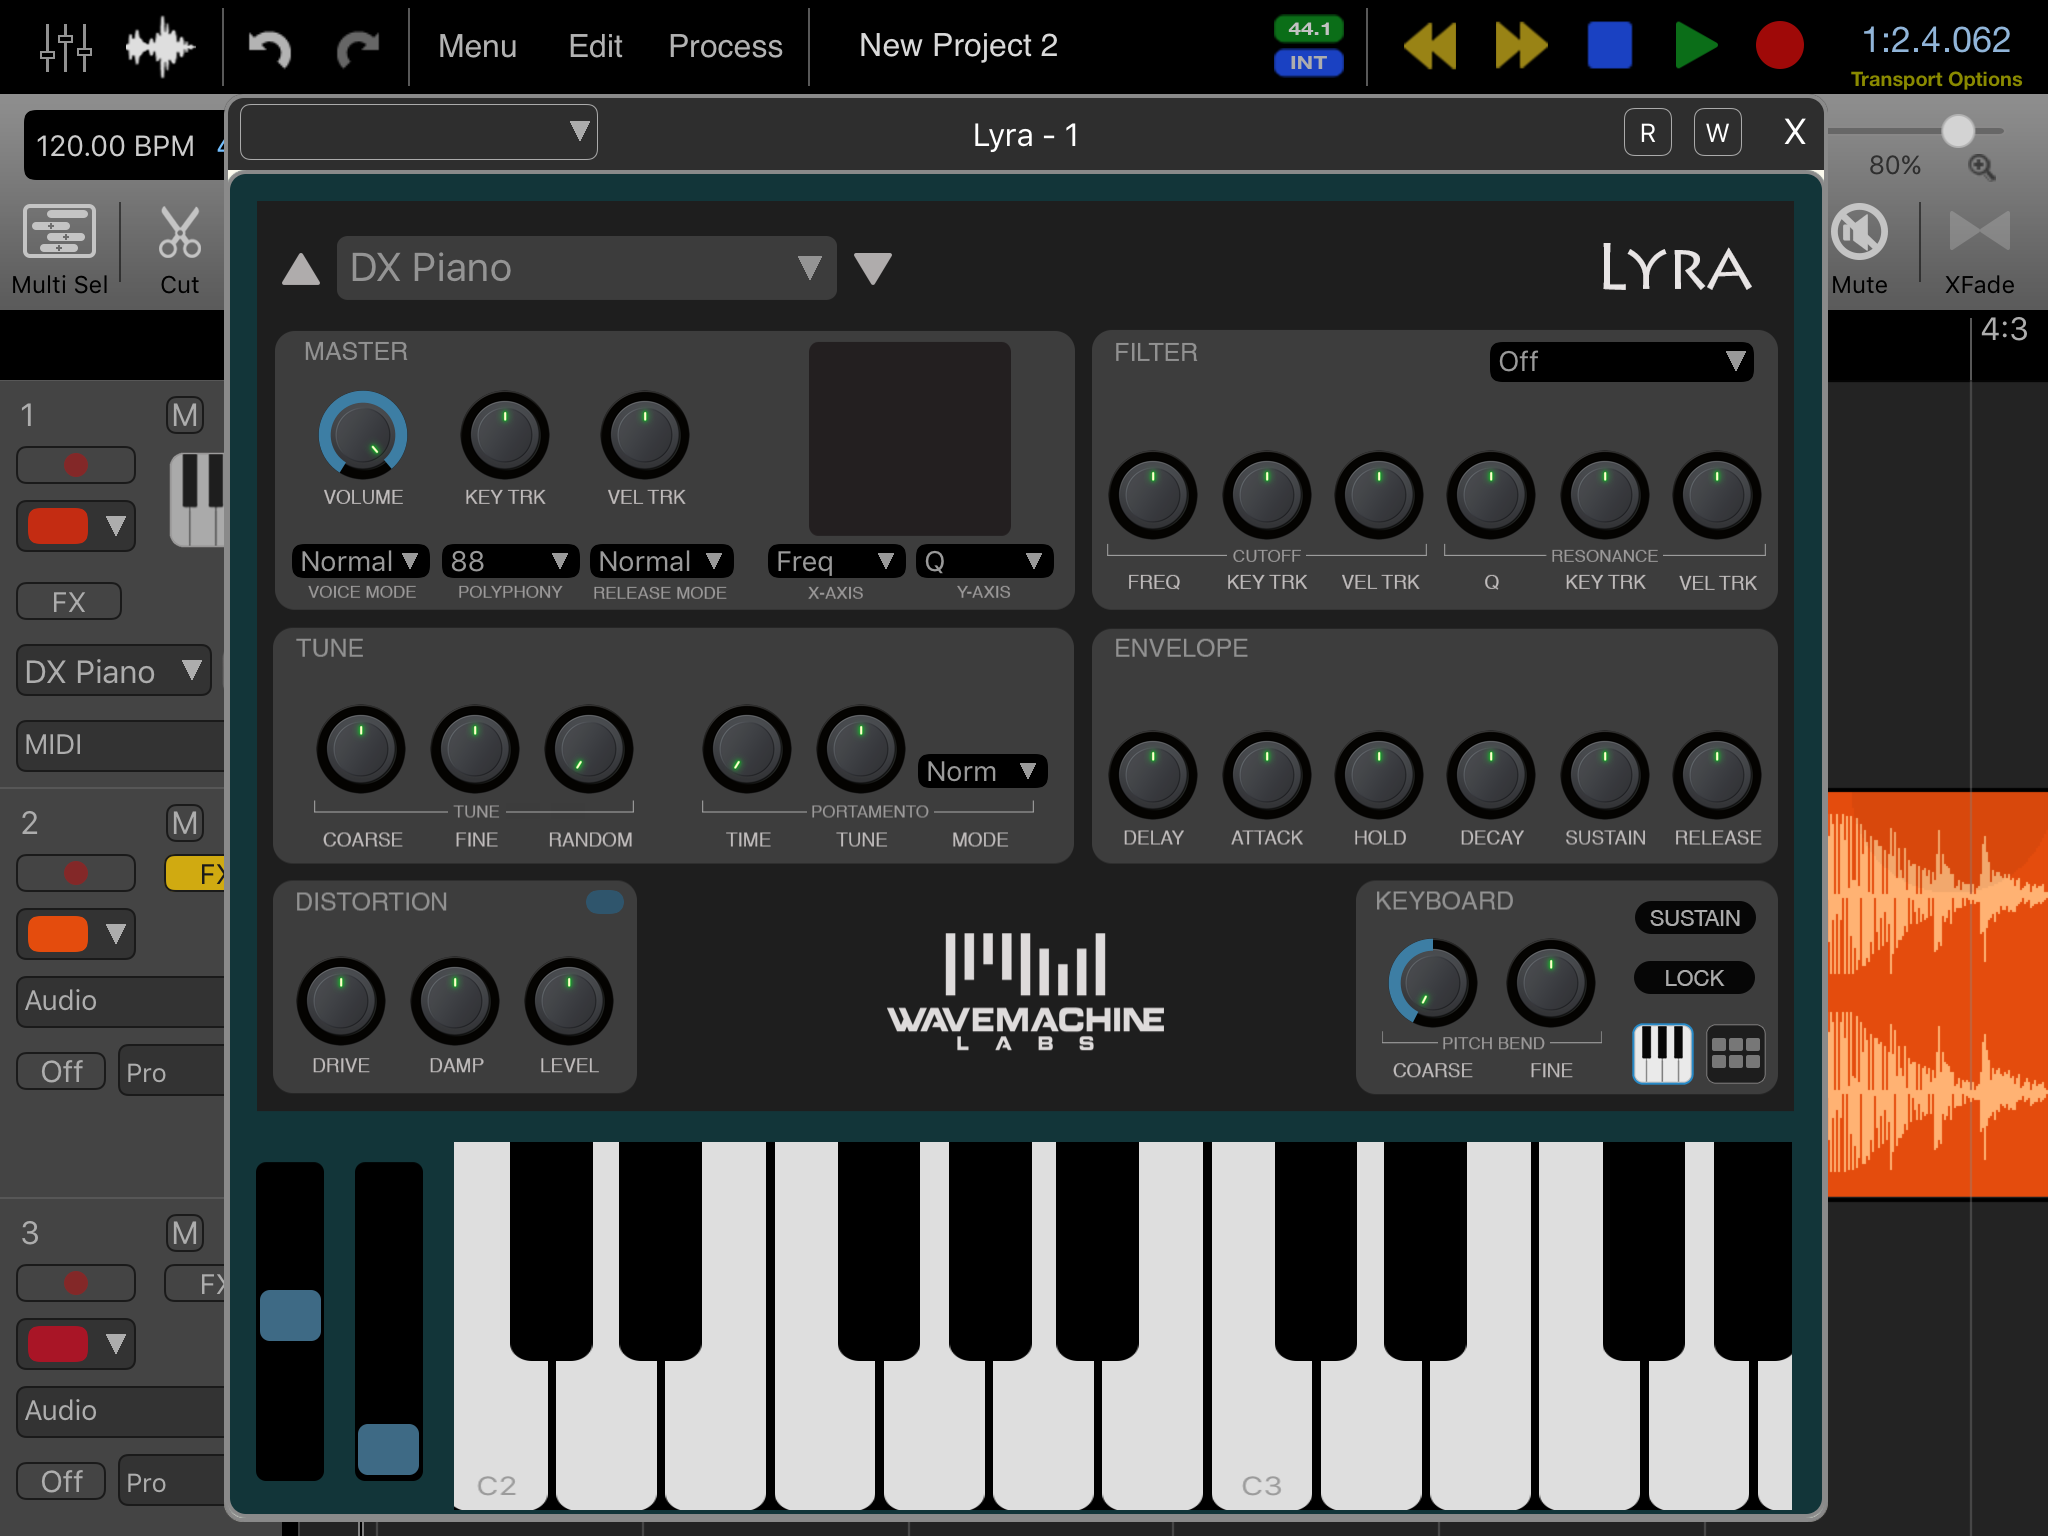Click the track 2 Off button
The width and height of the screenshot is (2048, 1536).
61,1071
